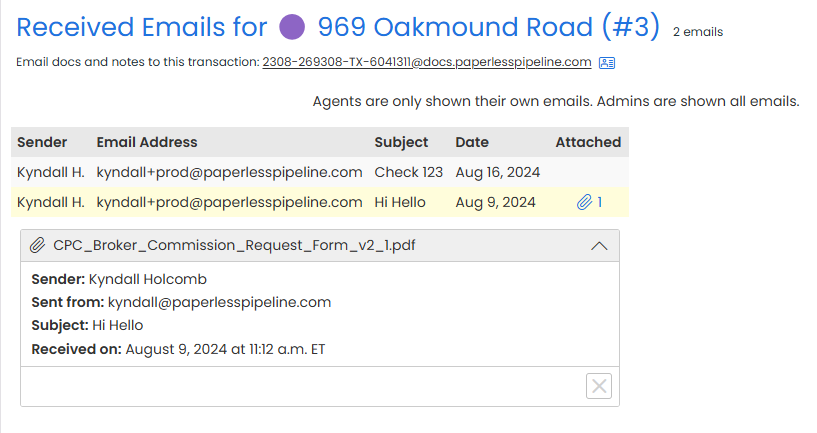Collapse the attachment panel with the chevron
Viewport: 817px width, 433px height.
click(599, 246)
